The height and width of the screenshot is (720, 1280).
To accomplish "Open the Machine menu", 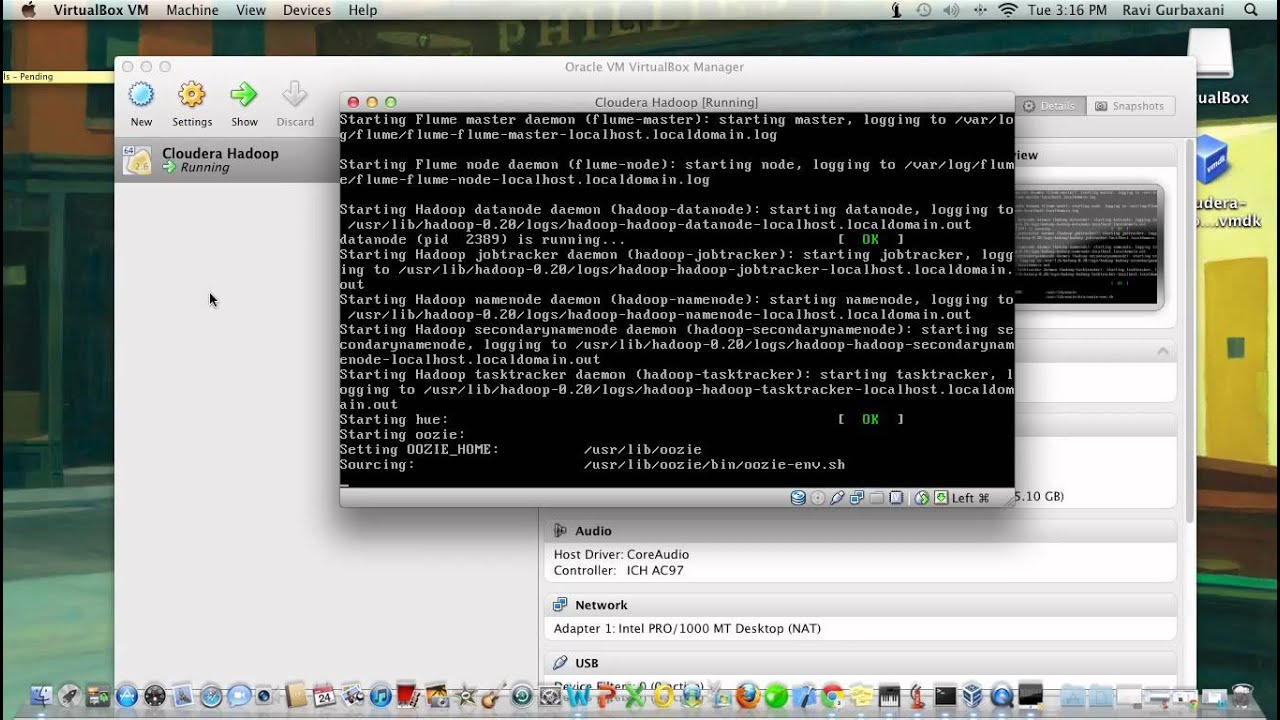I will click(192, 10).
